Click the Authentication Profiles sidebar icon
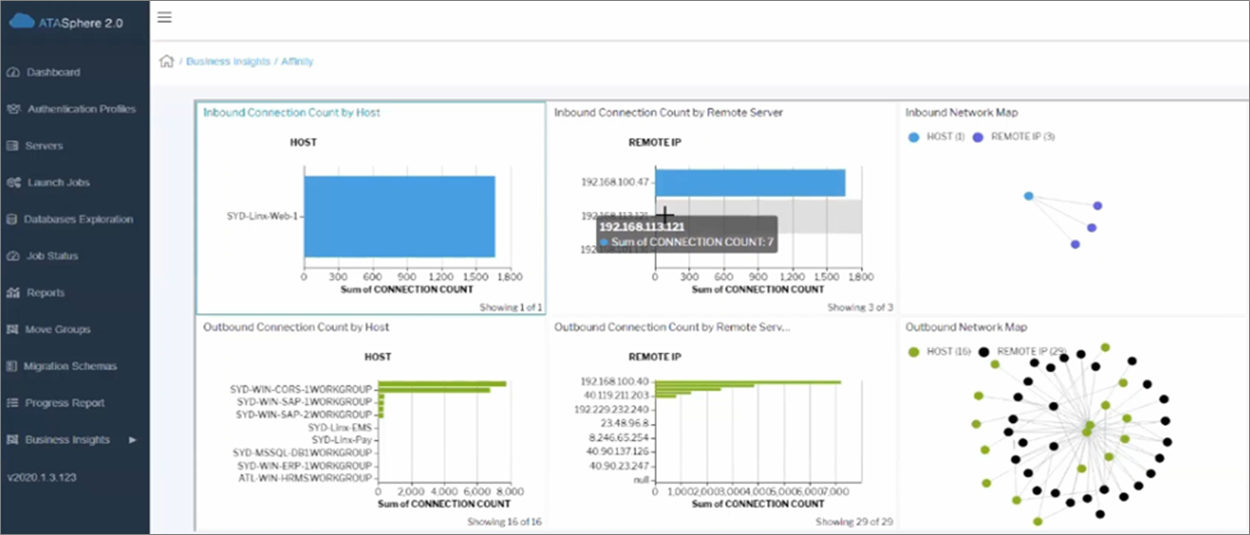The image size is (1250, 535). pos(13,109)
